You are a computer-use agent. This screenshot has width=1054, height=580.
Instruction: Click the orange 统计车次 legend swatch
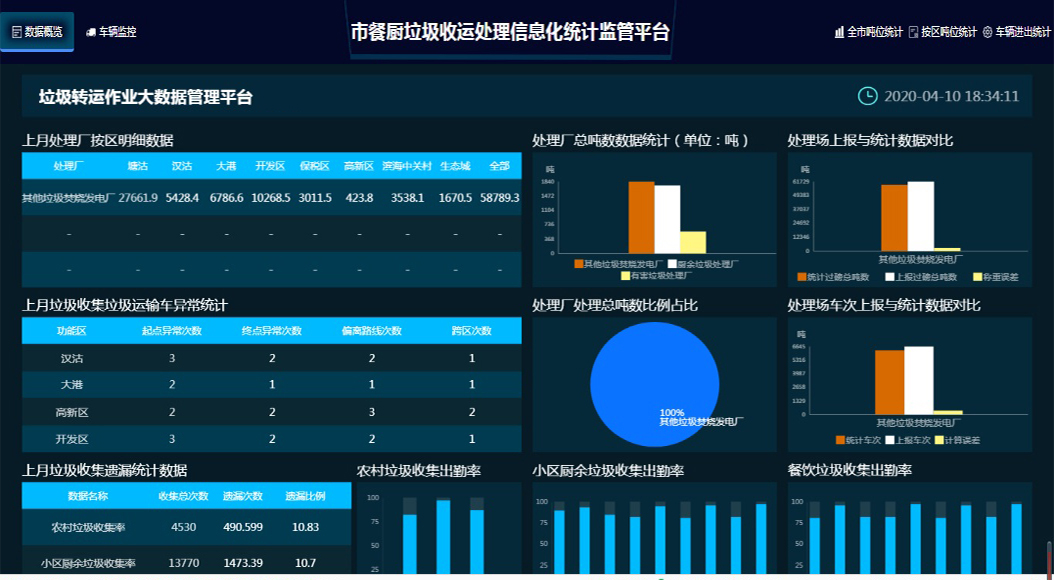[840, 440]
